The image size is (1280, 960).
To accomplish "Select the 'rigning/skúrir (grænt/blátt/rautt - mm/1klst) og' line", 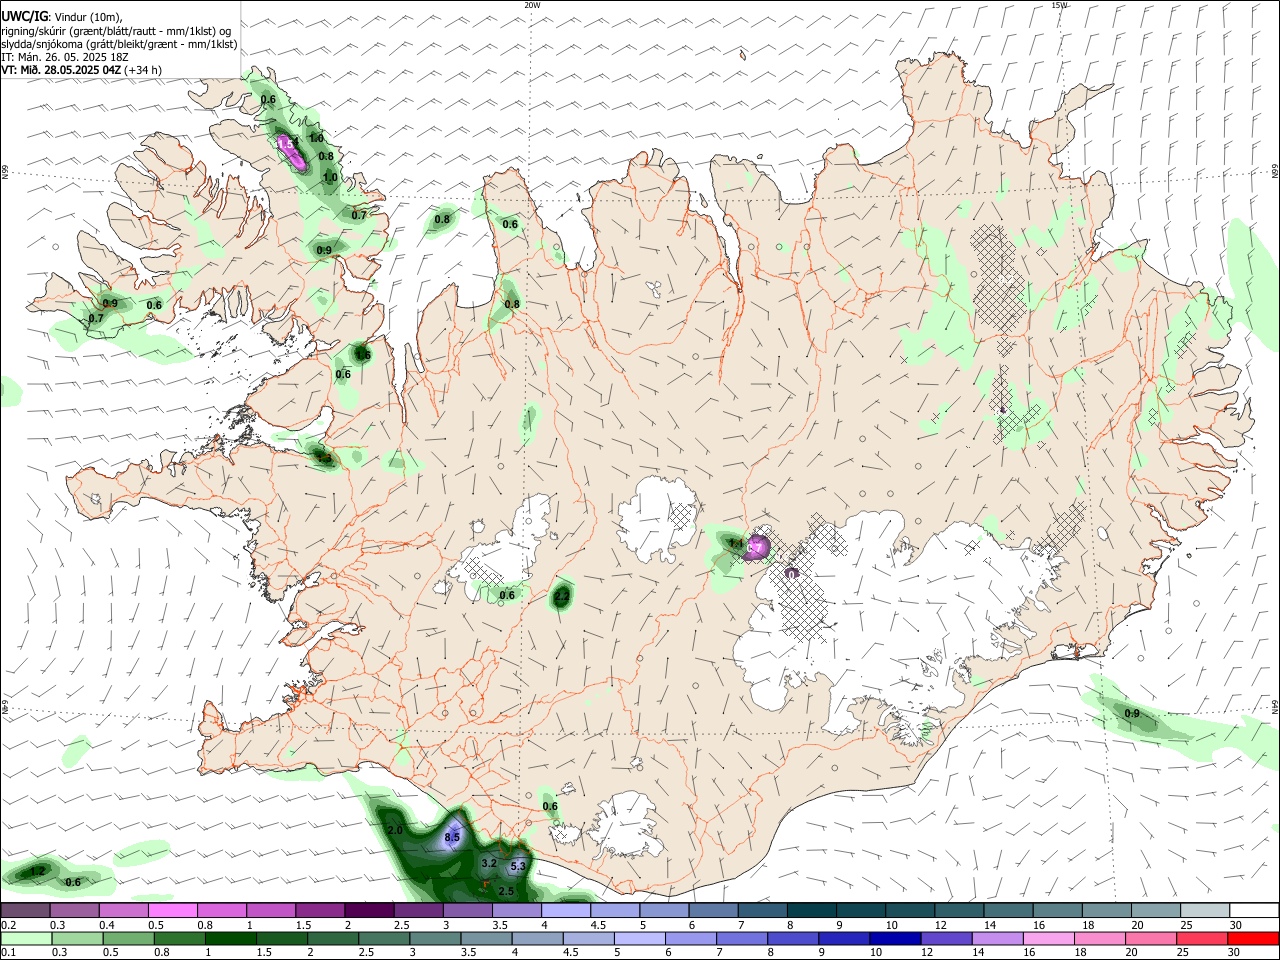I will point(116,31).
